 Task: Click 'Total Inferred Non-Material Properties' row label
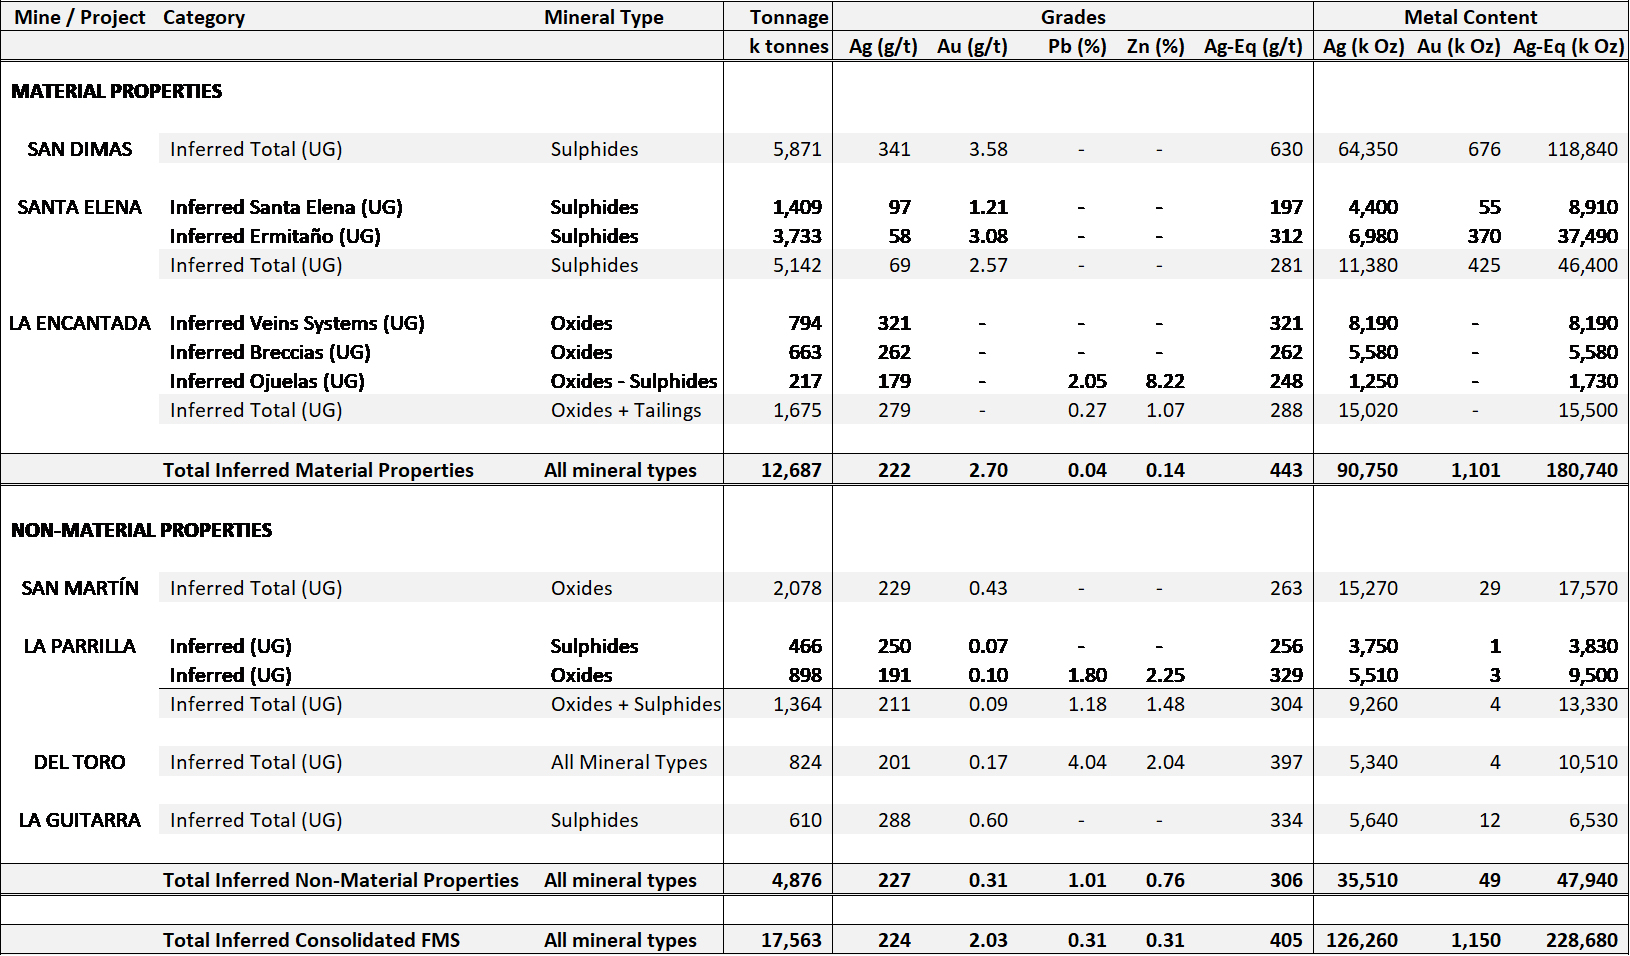click(x=341, y=880)
